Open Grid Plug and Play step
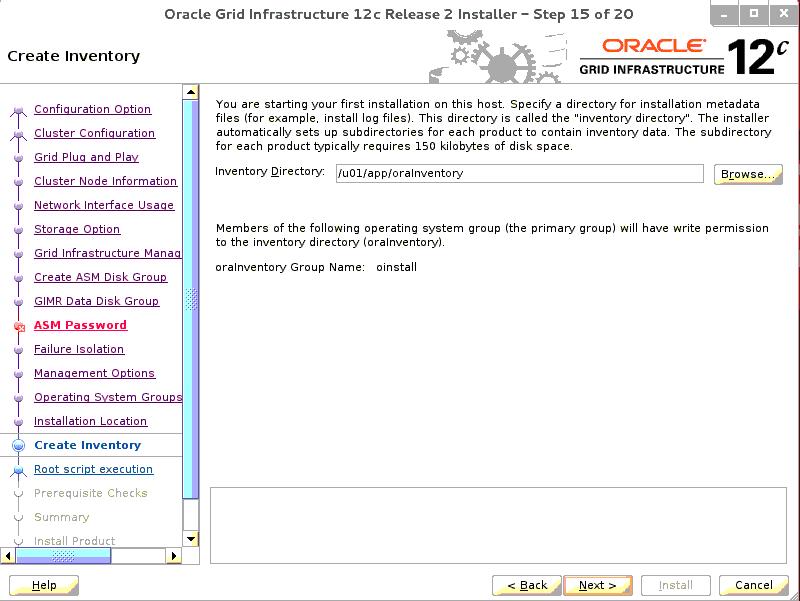 point(86,157)
